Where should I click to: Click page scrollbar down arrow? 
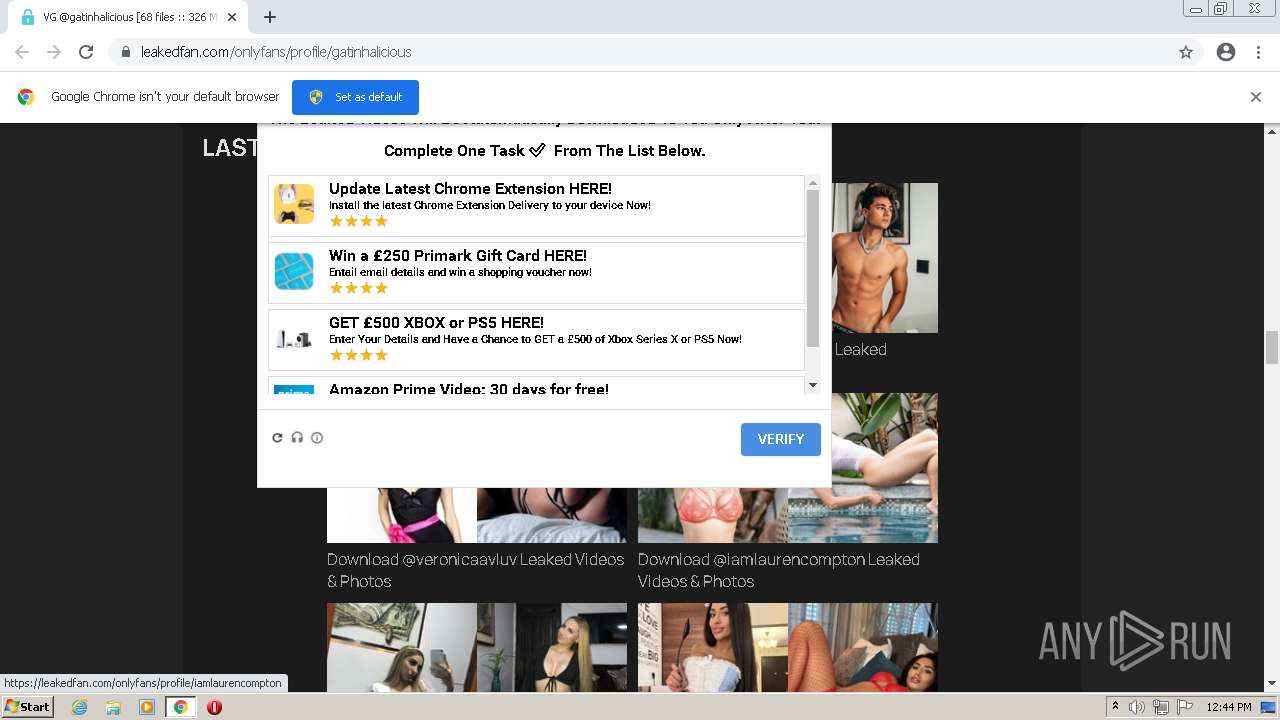(1272, 684)
